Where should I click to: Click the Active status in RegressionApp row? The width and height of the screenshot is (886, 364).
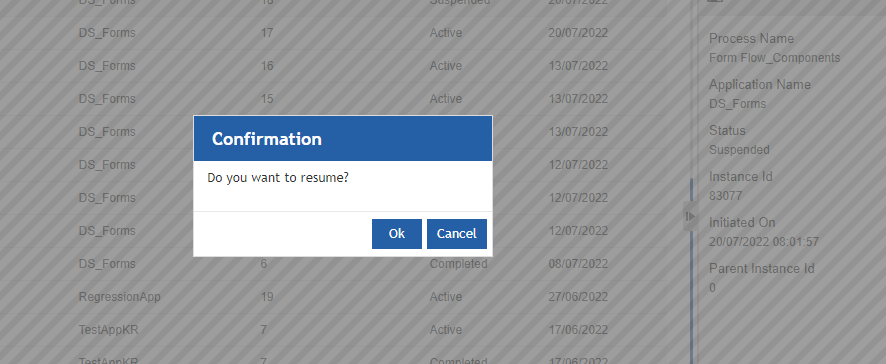point(446,297)
